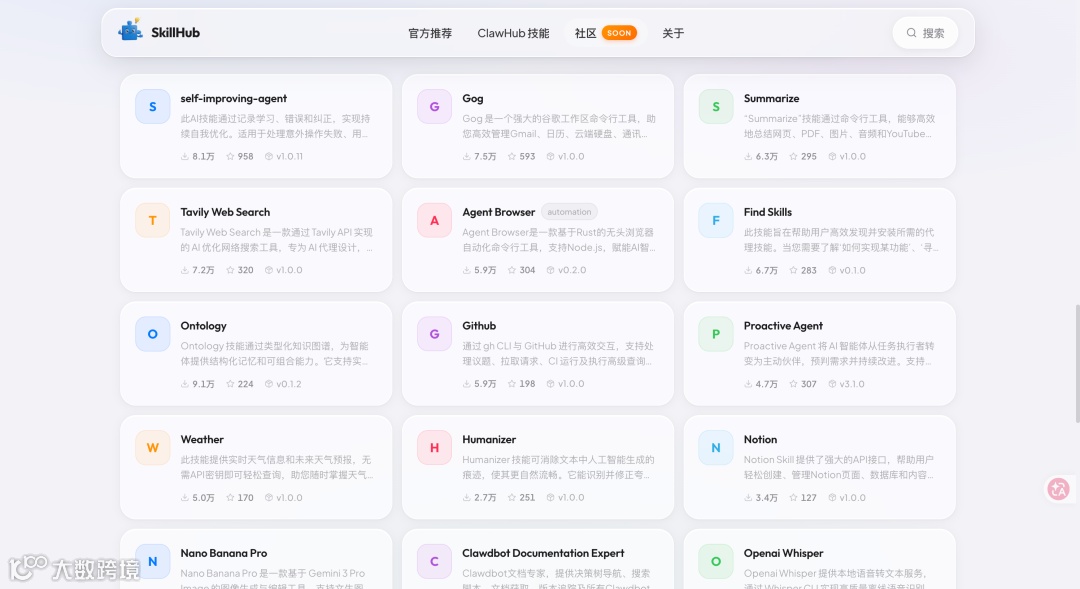Open the Openai Whisper skill title
The width and height of the screenshot is (1080, 589).
coord(784,553)
